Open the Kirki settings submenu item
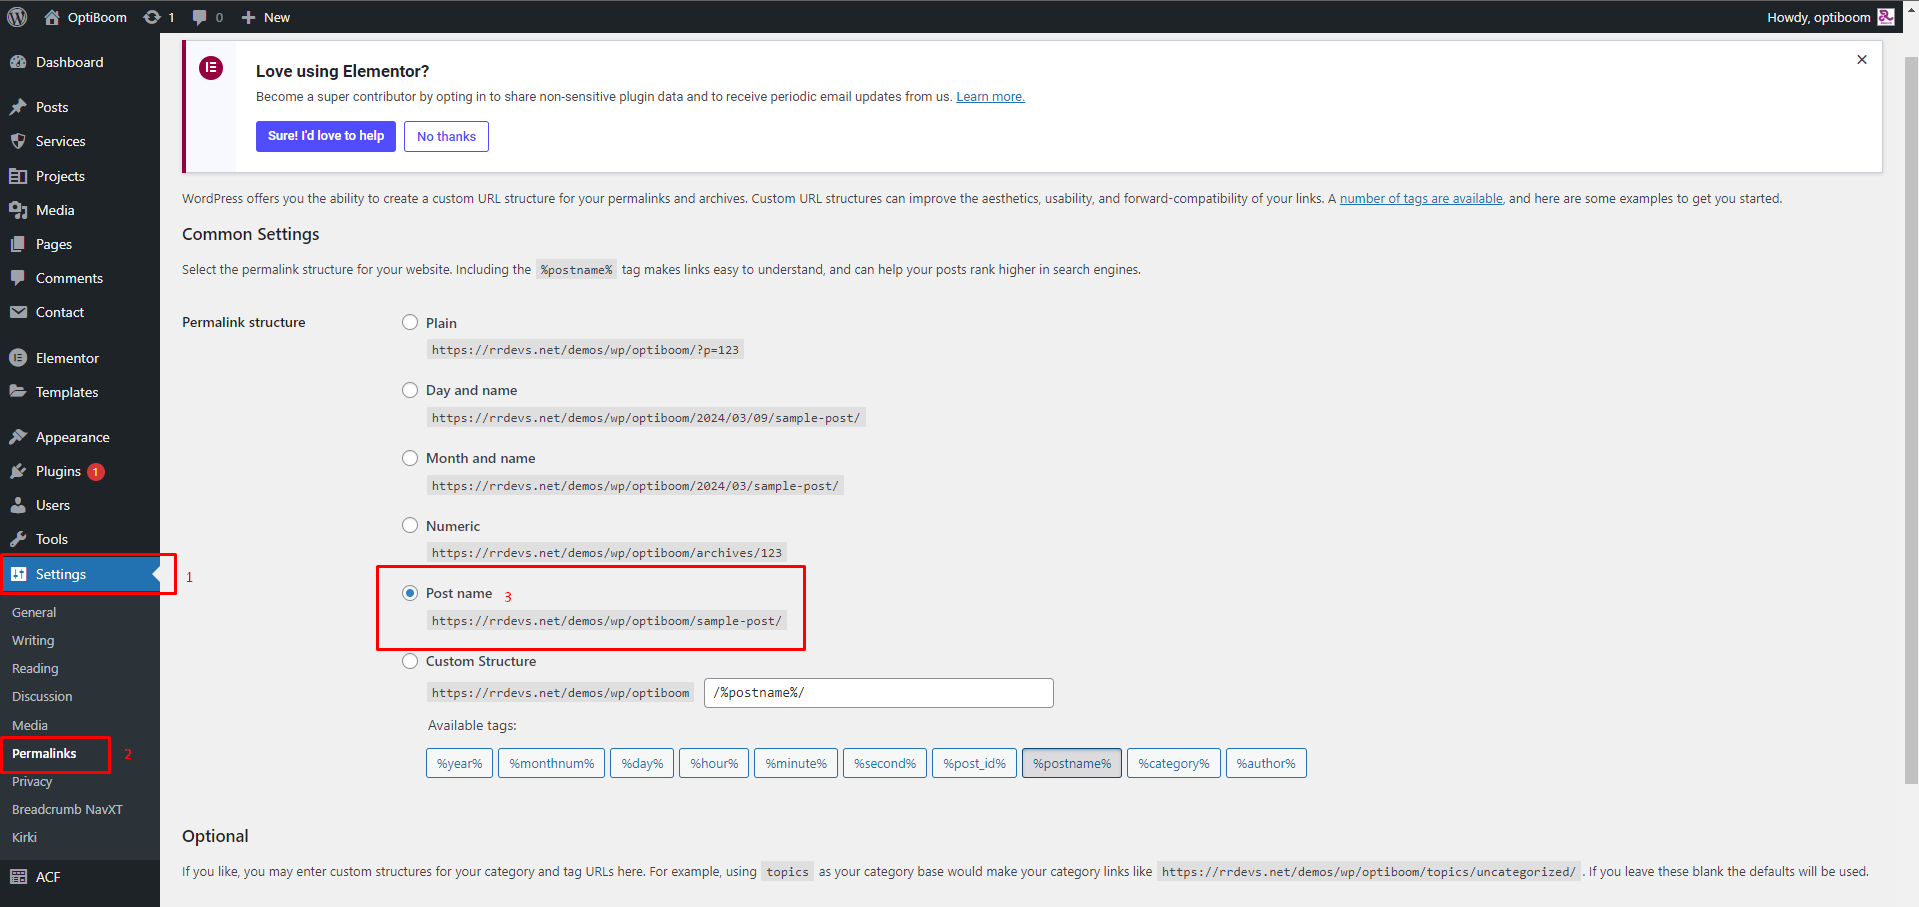The width and height of the screenshot is (1919, 907). tap(24, 837)
